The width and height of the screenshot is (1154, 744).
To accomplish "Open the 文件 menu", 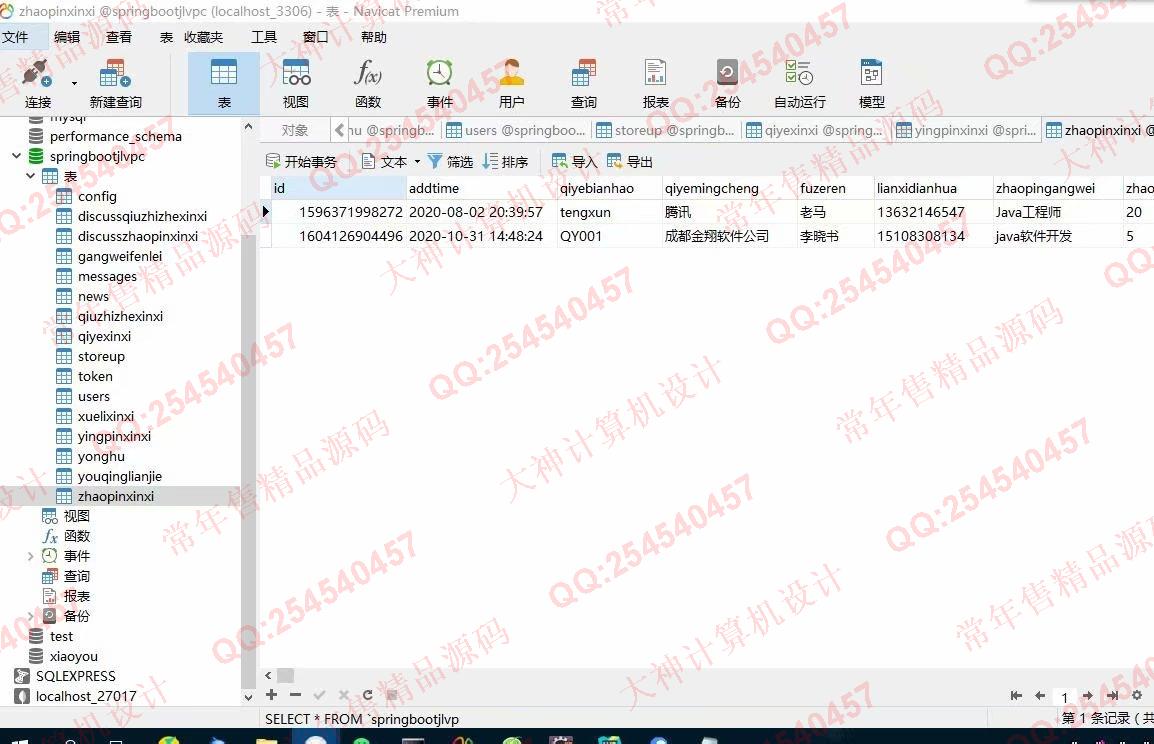I will tap(15, 37).
